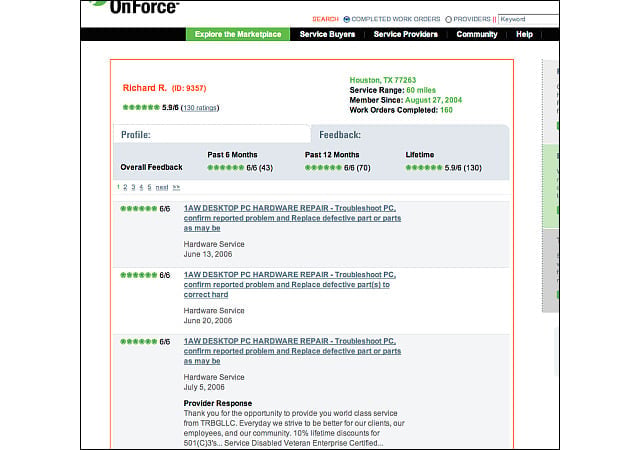Click the Overall Feedback label

(151, 167)
